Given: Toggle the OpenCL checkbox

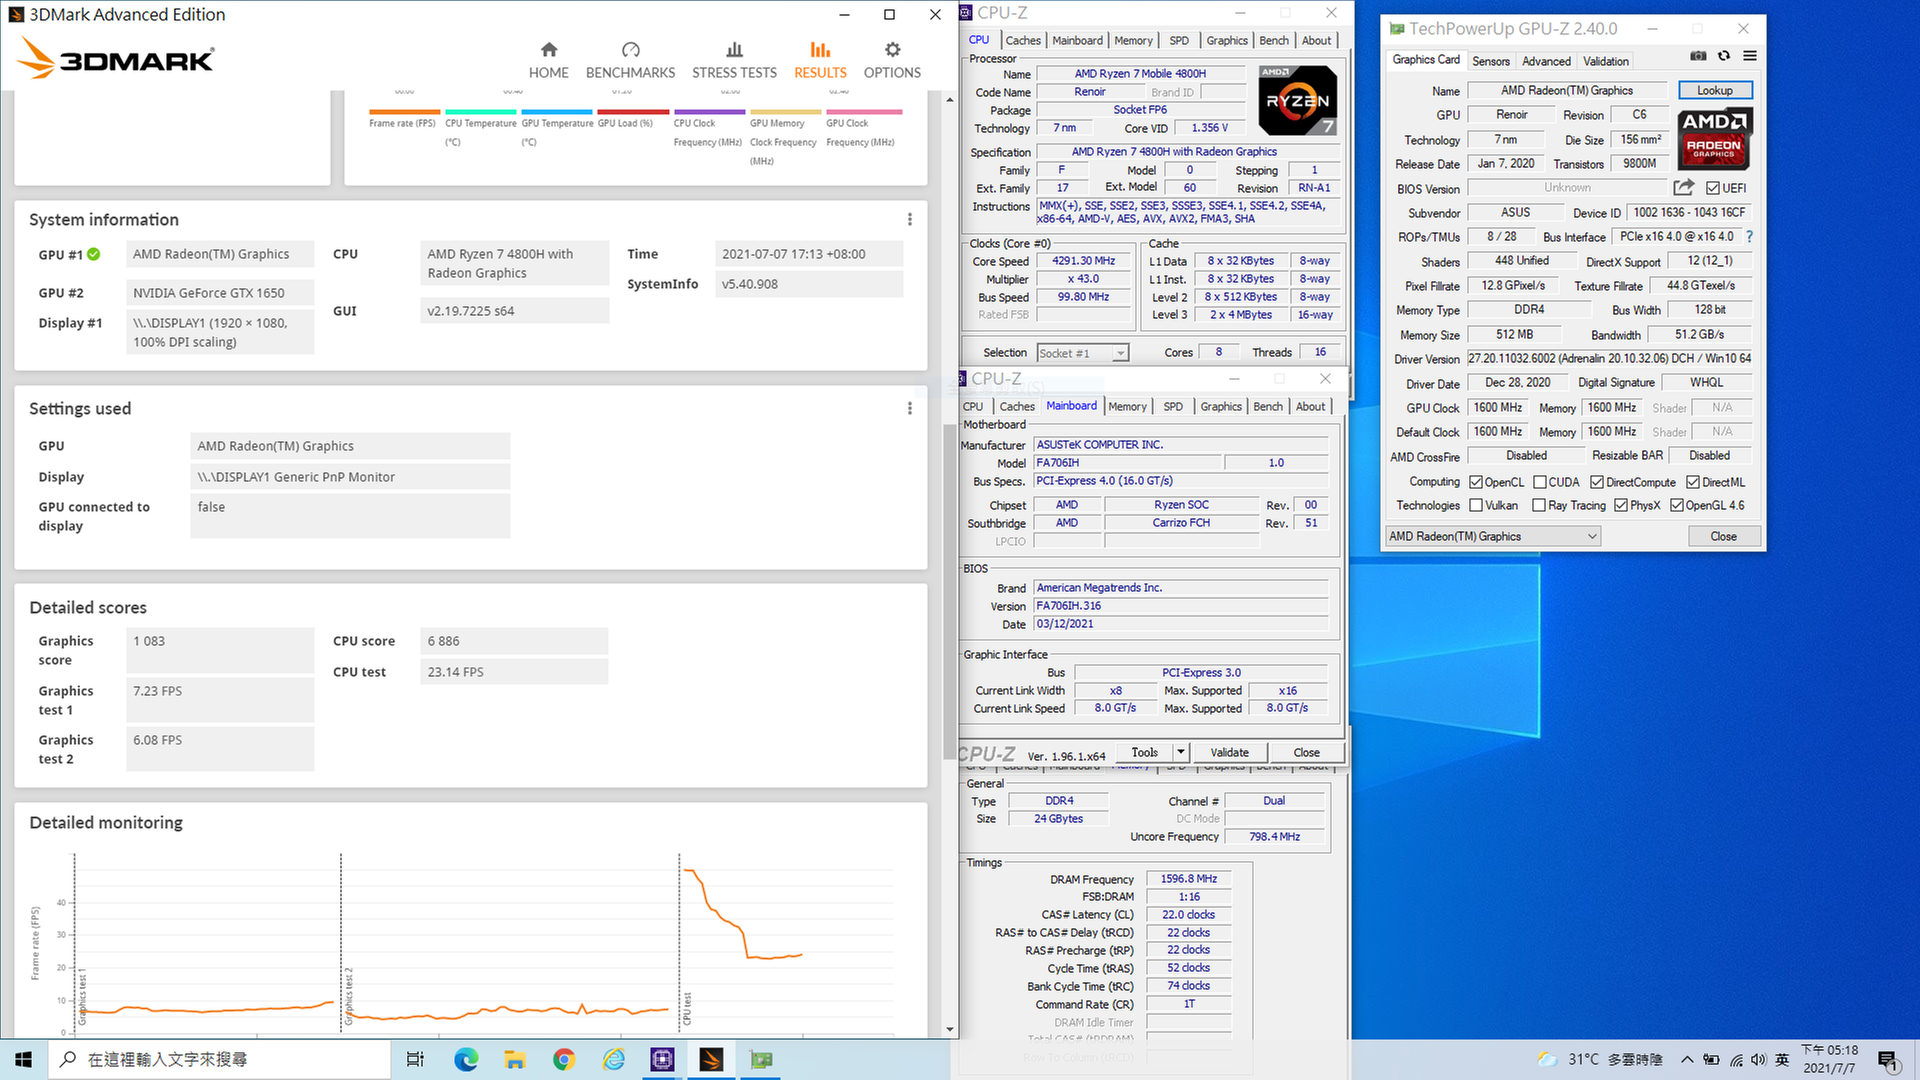Looking at the screenshot, I should tap(1476, 482).
